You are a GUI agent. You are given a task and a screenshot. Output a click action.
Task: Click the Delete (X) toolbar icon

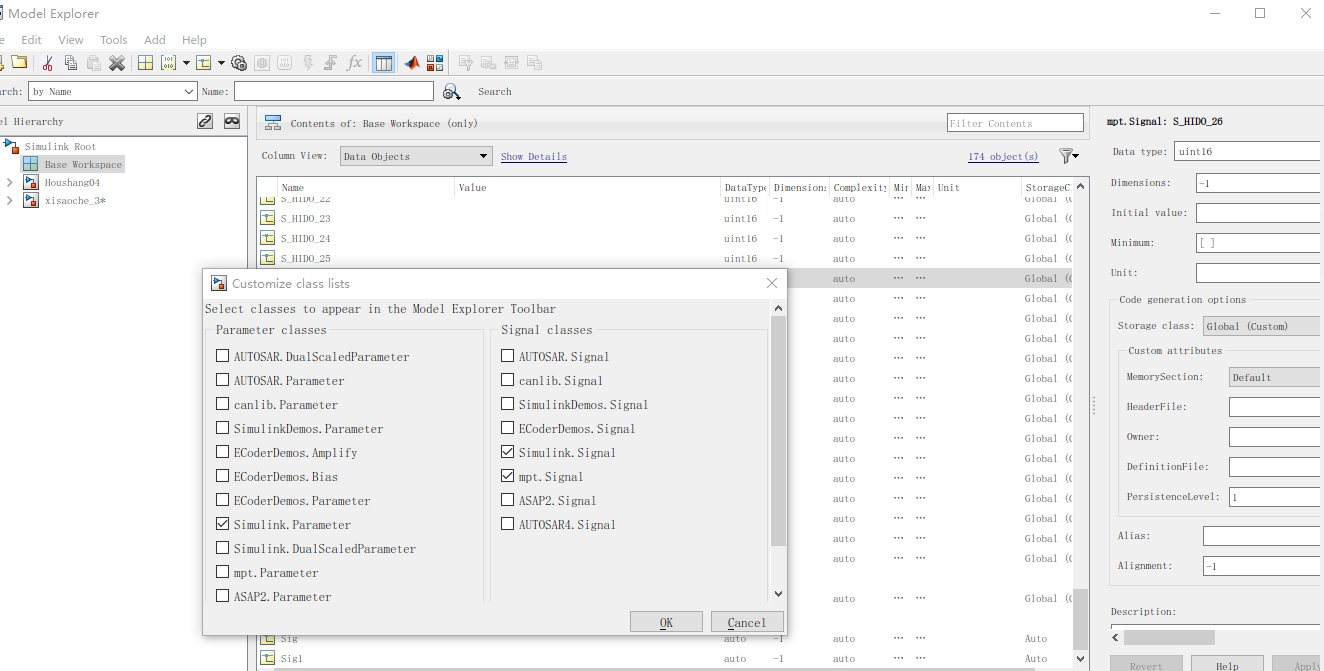[x=117, y=62]
